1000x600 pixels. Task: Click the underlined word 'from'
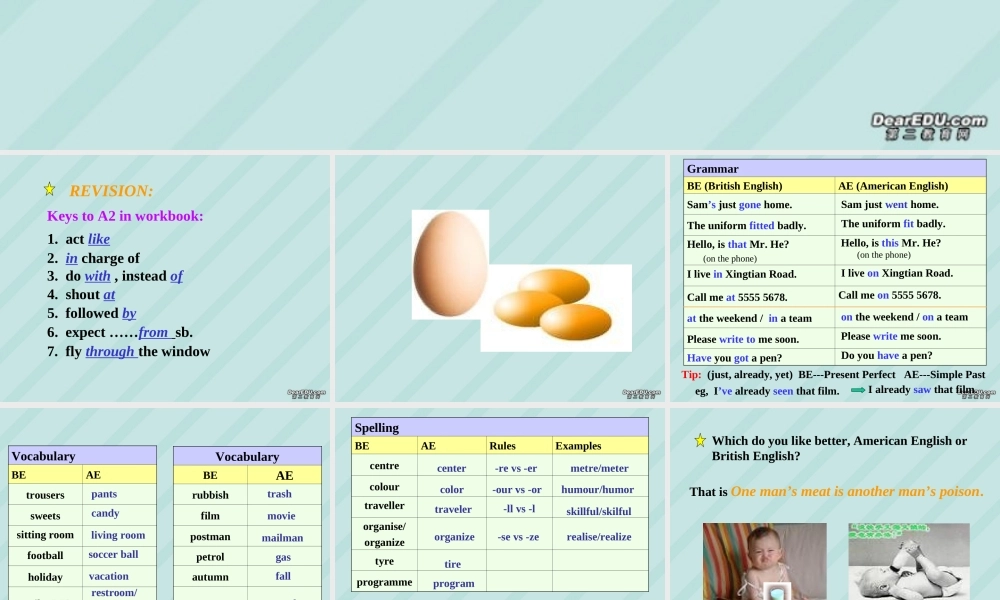pos(153,332)
